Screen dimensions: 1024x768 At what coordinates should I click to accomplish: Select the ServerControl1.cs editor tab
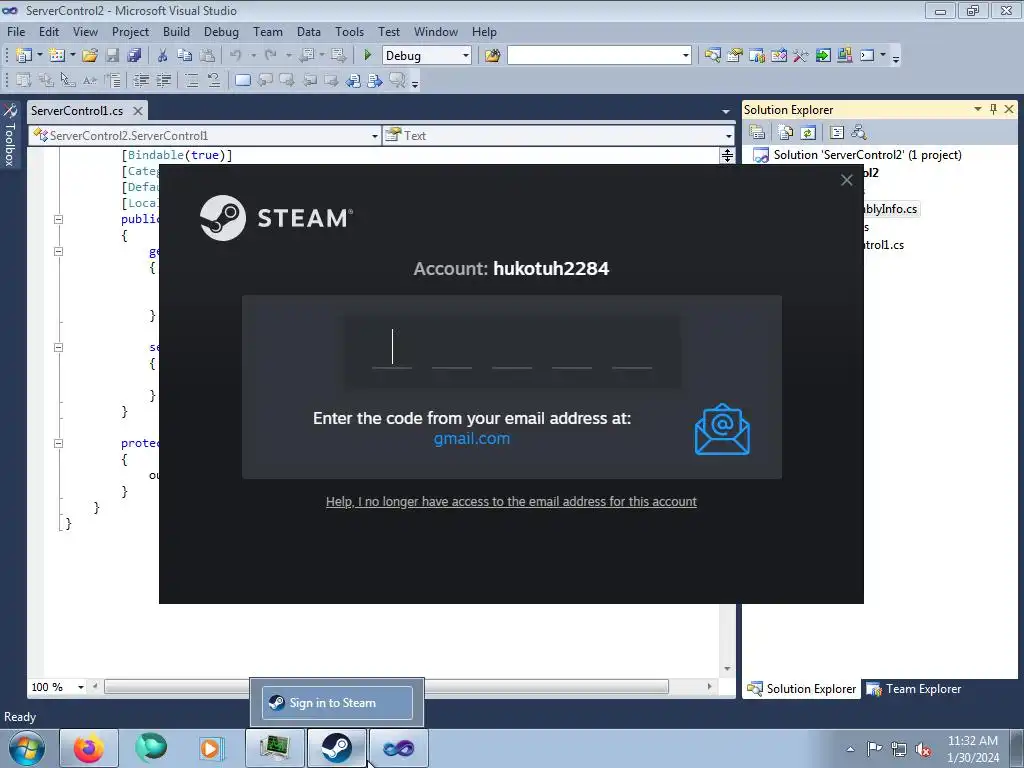[77, 110]
